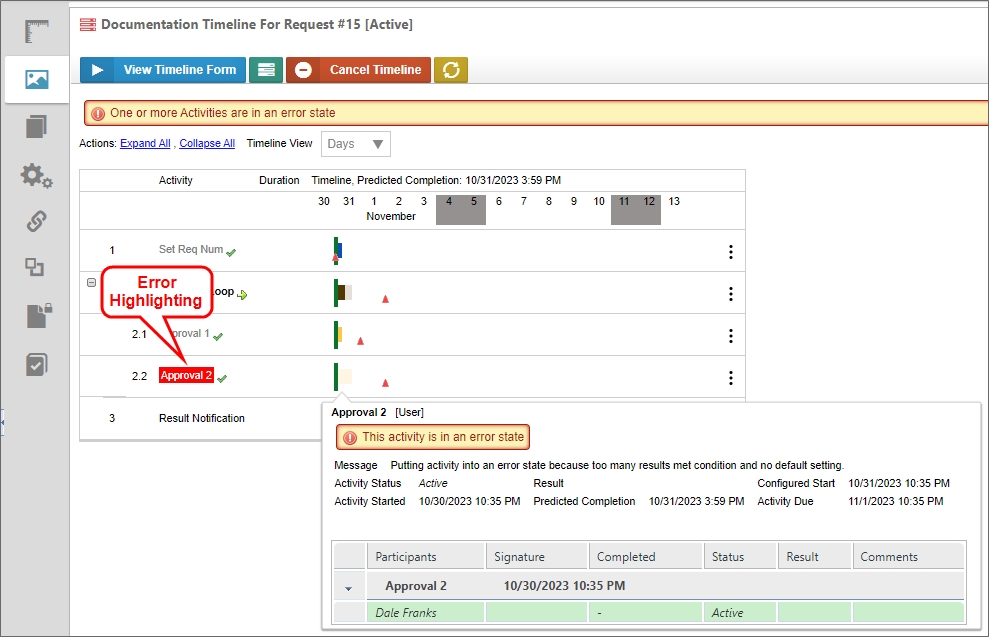Open the Approval 2 row three-dot menu
Image resolution: width=989 pixels, height=637 pixels.
click(731, 377)
